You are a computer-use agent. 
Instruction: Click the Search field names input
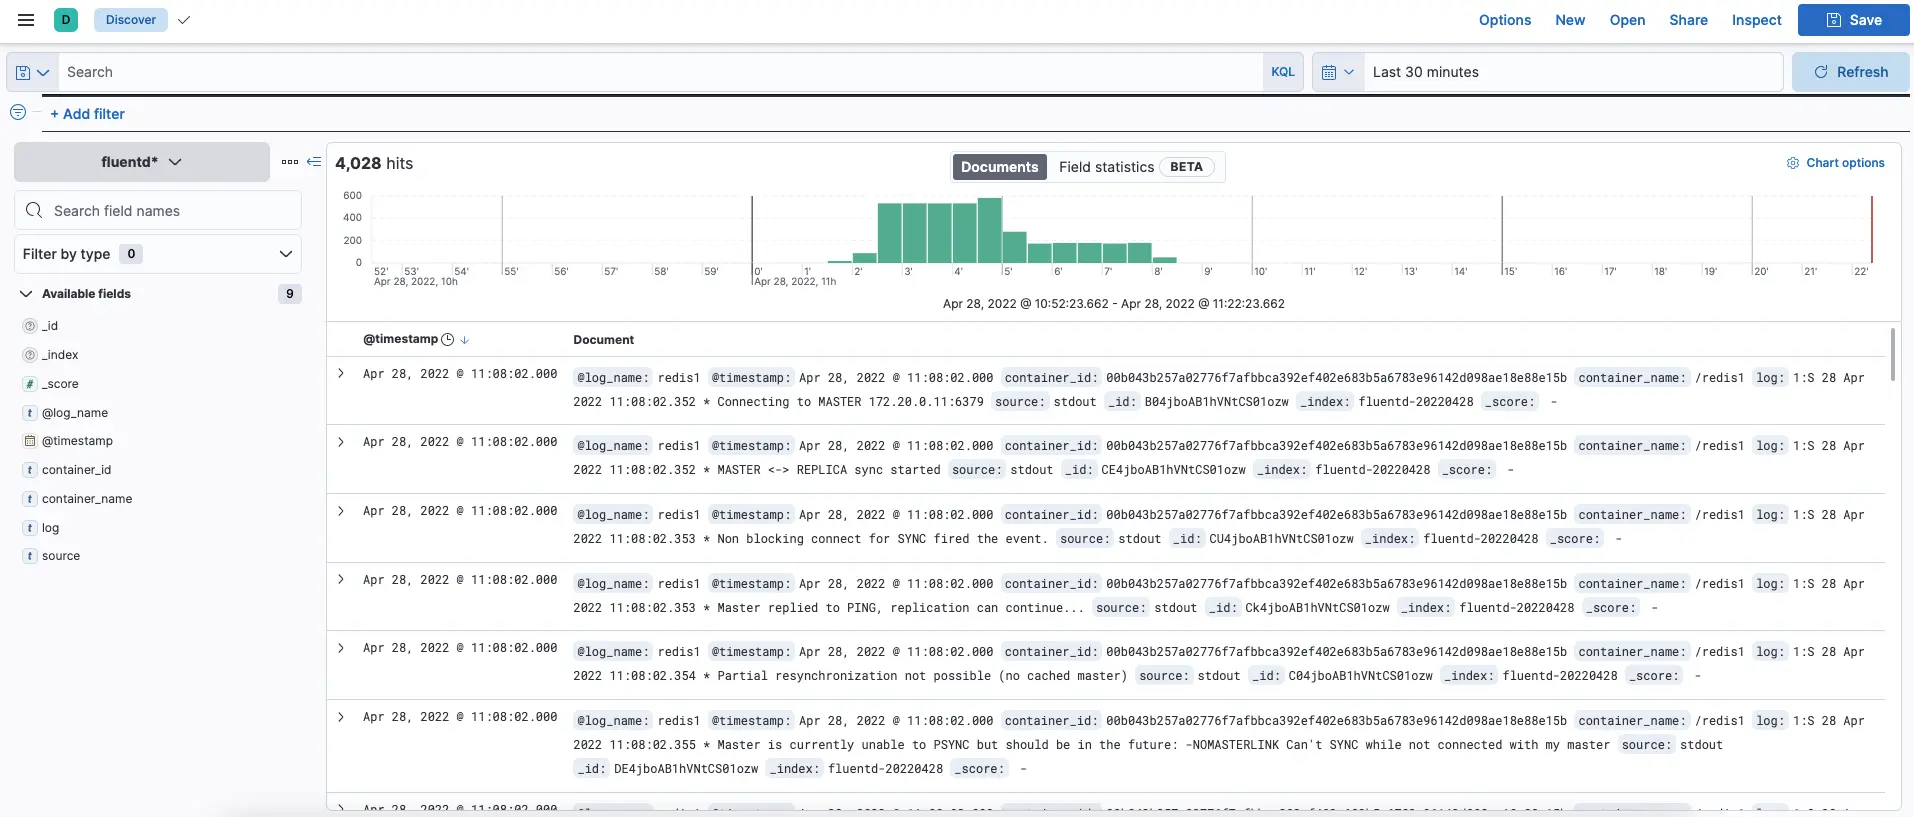pos(158,211)
